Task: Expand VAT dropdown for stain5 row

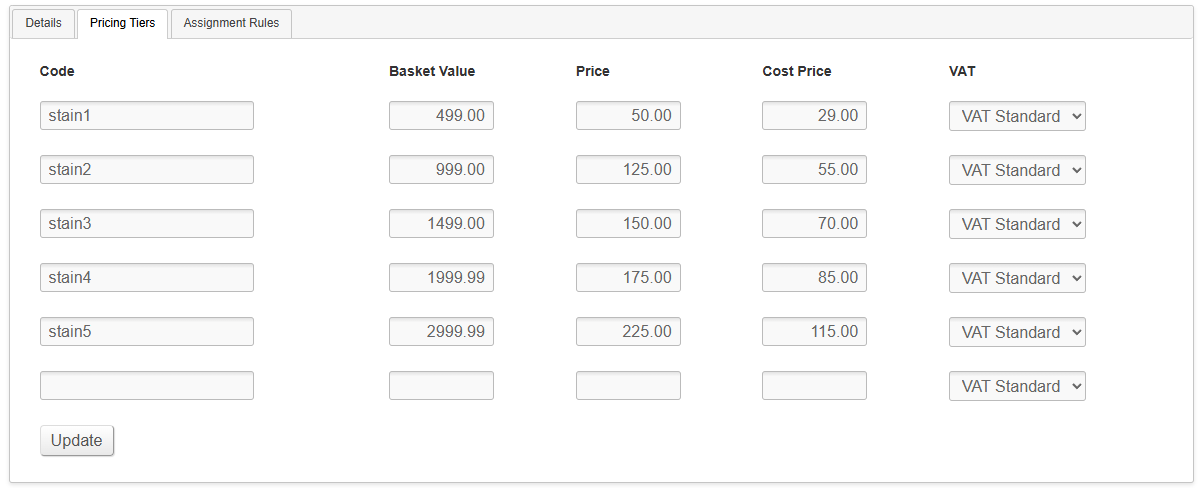Action: 1017,332
